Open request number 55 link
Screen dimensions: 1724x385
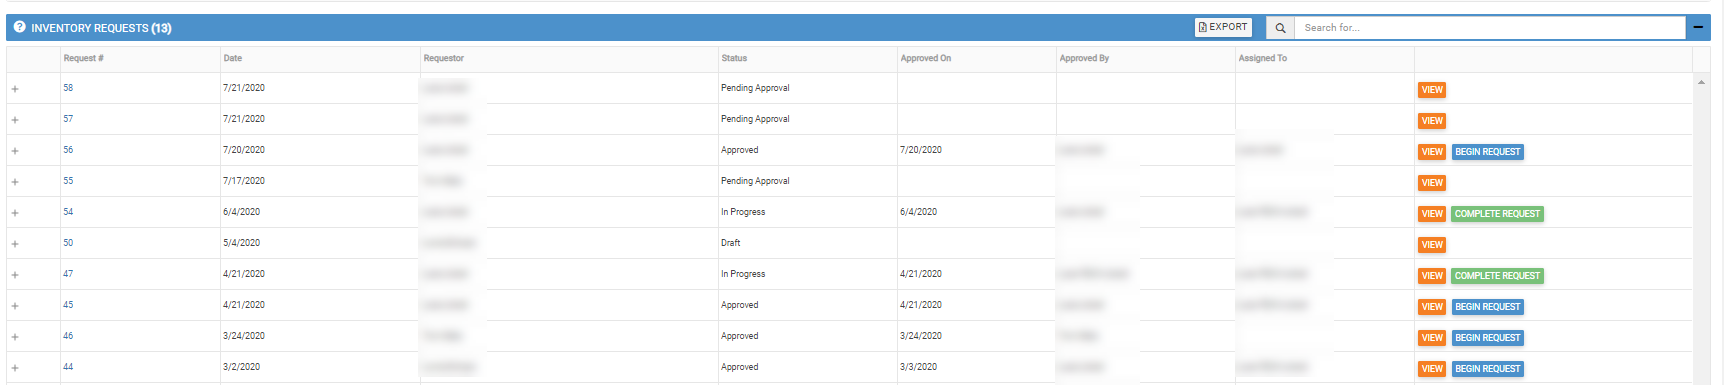click(x=68, y=181)
